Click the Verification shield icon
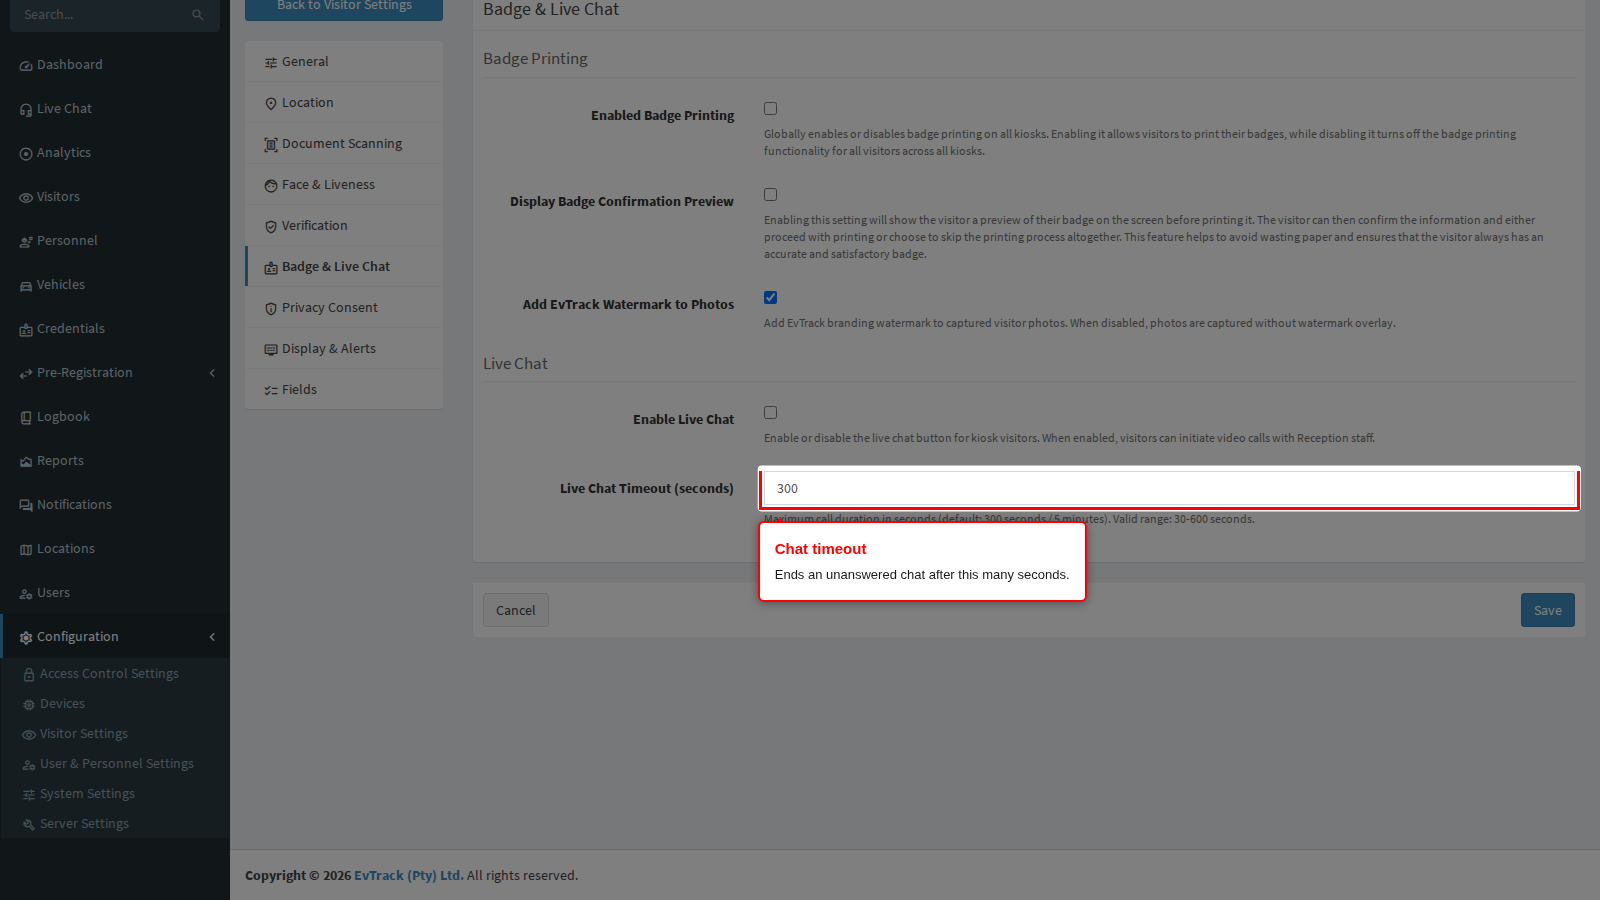Screen dimensions: 1600x900 (271, 227)
